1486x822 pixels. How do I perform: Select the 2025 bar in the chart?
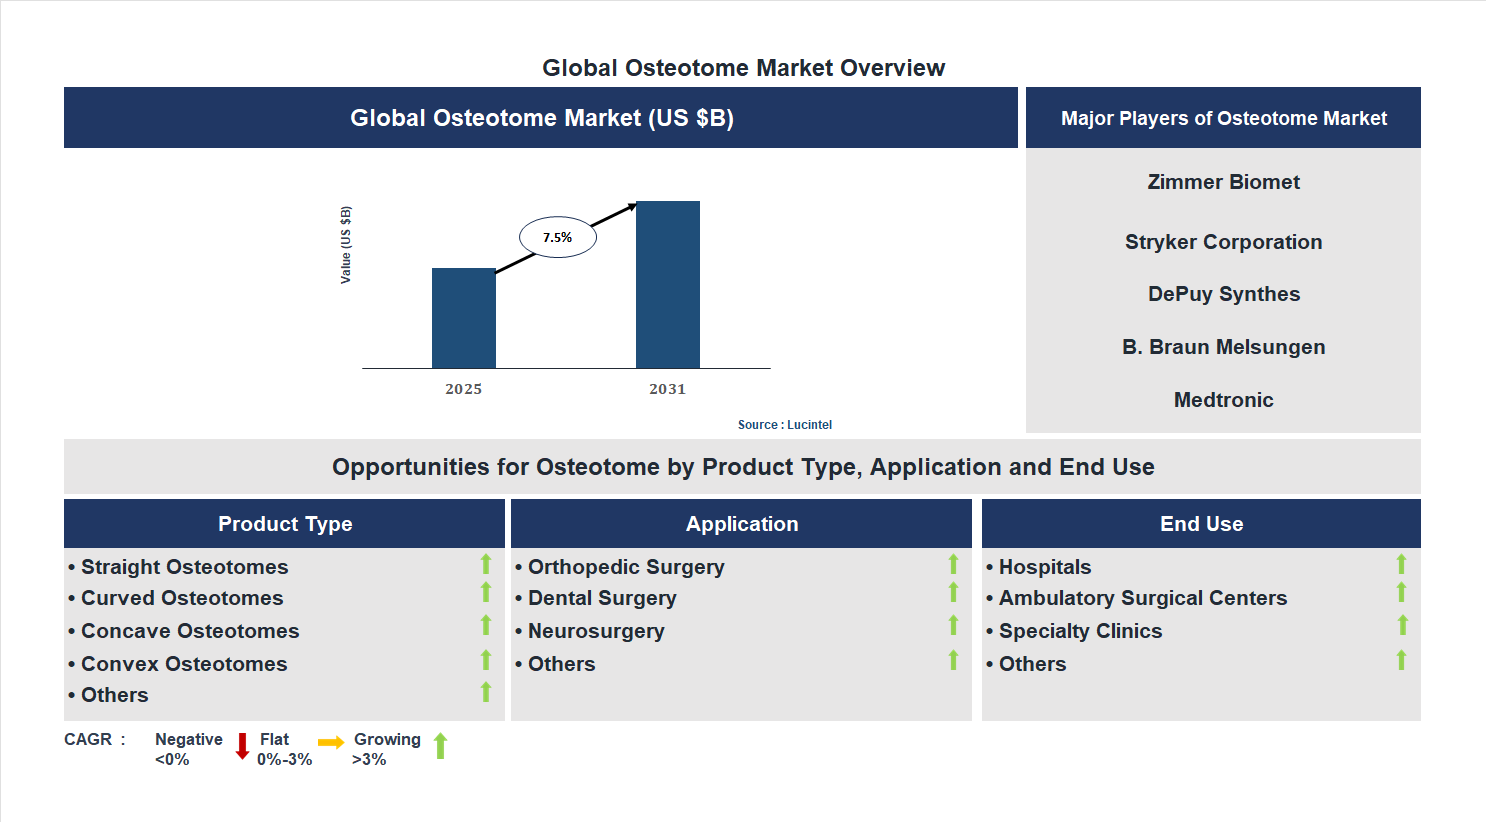(x=463, y=318)
